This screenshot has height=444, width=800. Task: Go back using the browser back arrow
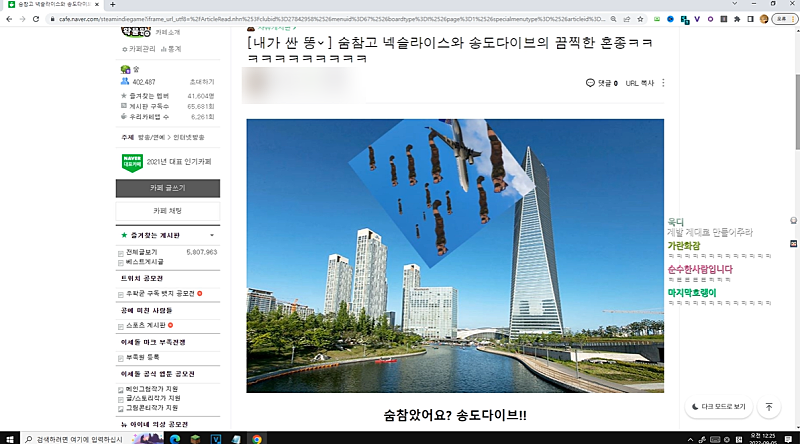click(x=8, y=19)
